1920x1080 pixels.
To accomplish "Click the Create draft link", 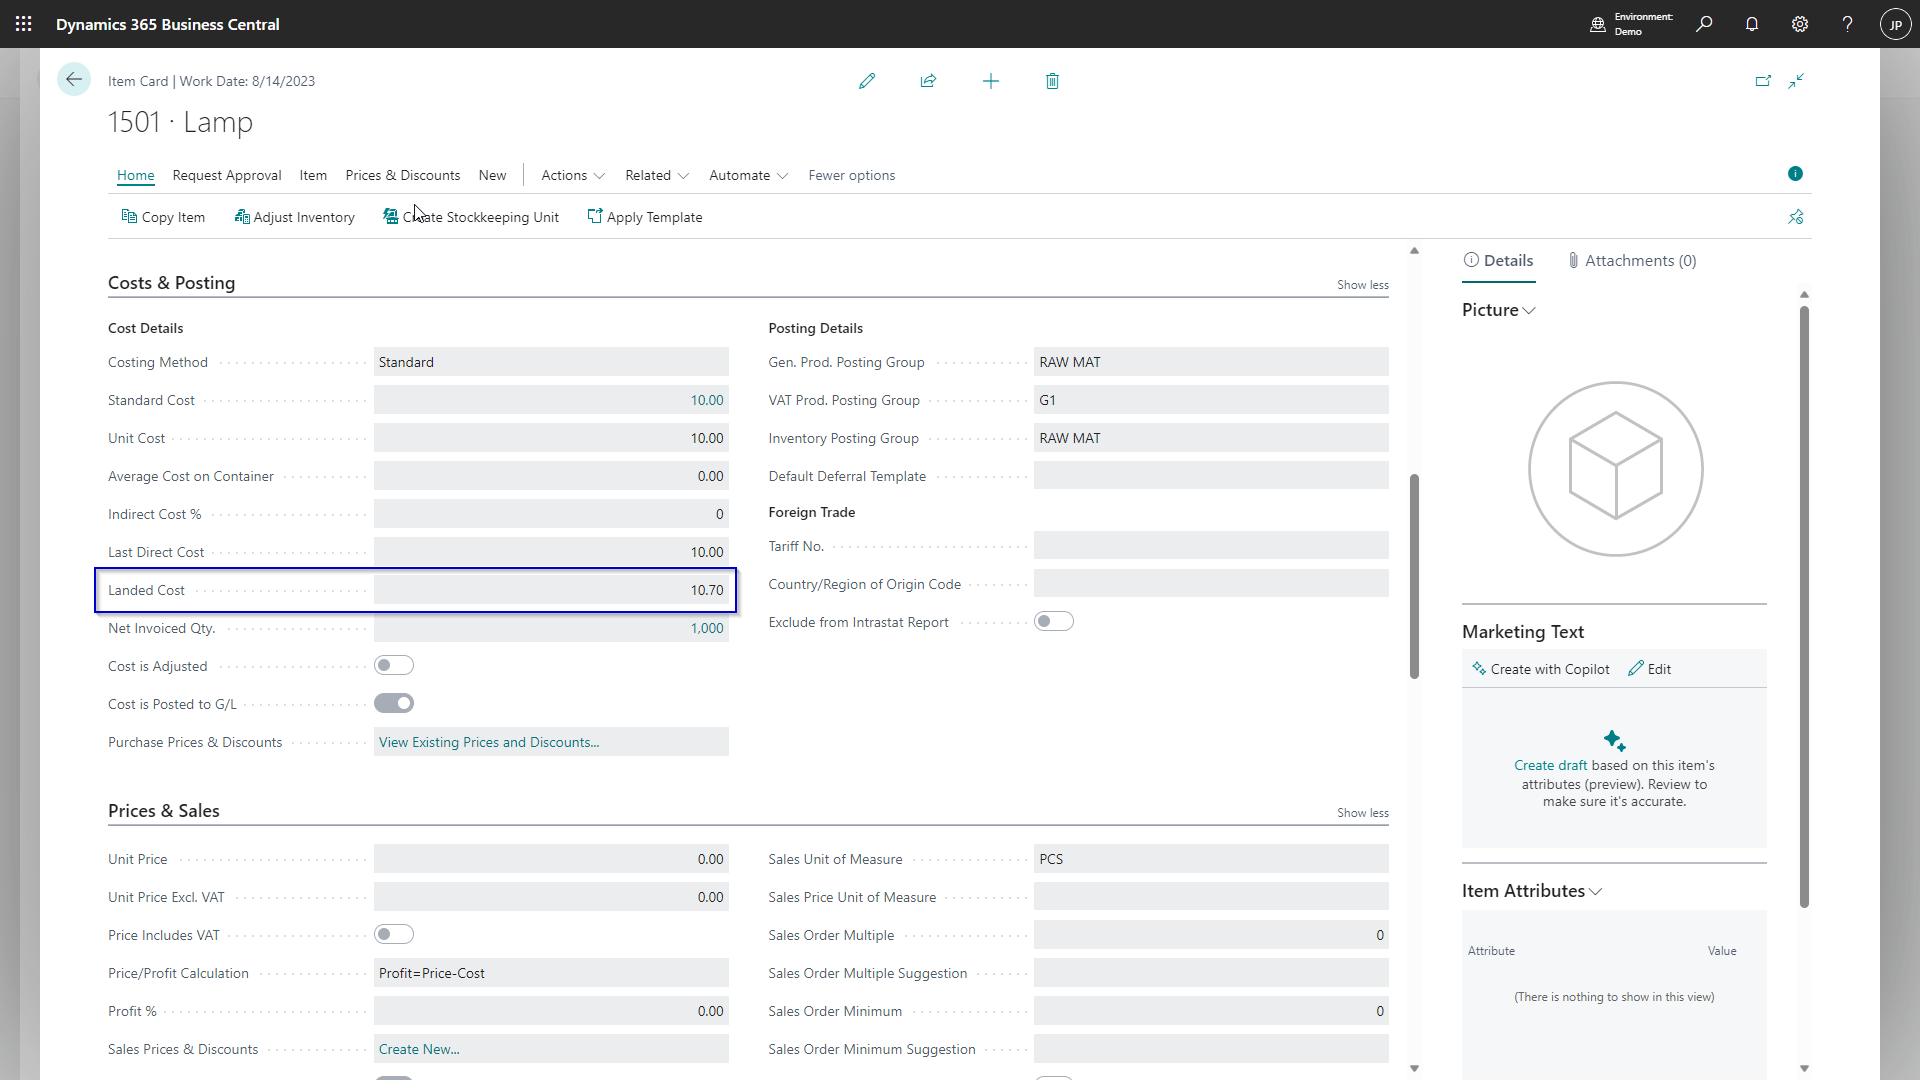I will (x=1550, y=765).
